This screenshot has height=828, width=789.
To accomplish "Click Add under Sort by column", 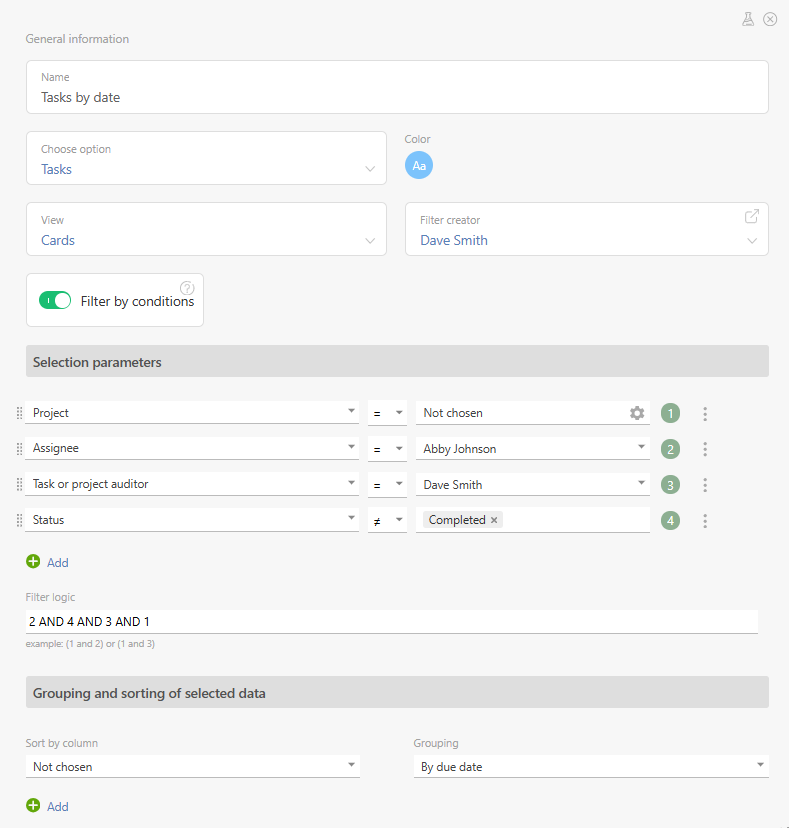I will [x=47, y=806].
